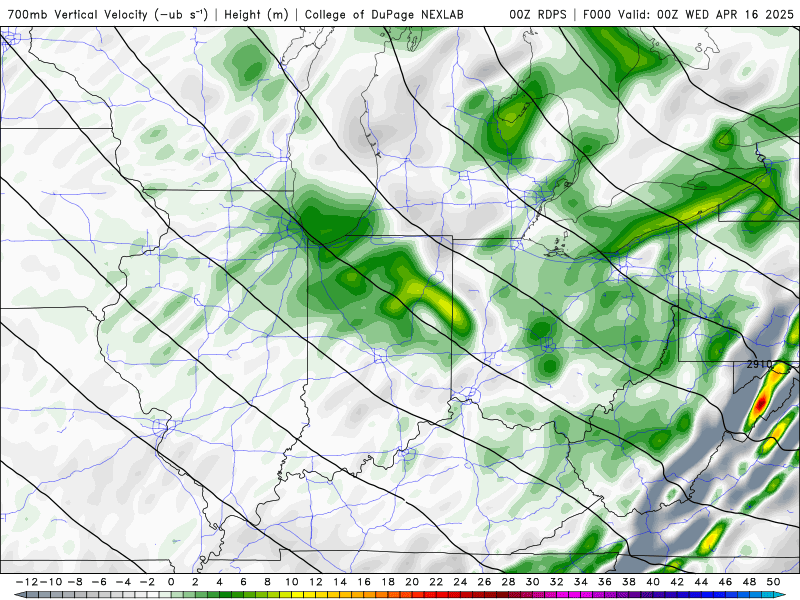The image size is (800, 600).
Task: Click the '2910' height contour label
Action: point(759,364)
